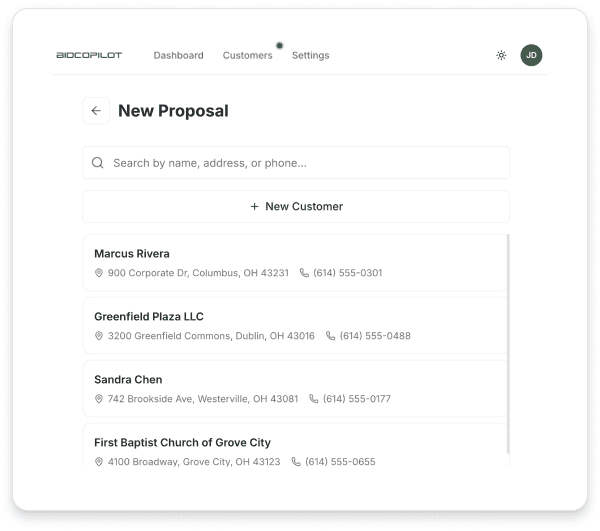This screenshot has height=531, width=600.
Task: Click phone icon next to (614) 555-0488
Action: (x=330, y=336)
